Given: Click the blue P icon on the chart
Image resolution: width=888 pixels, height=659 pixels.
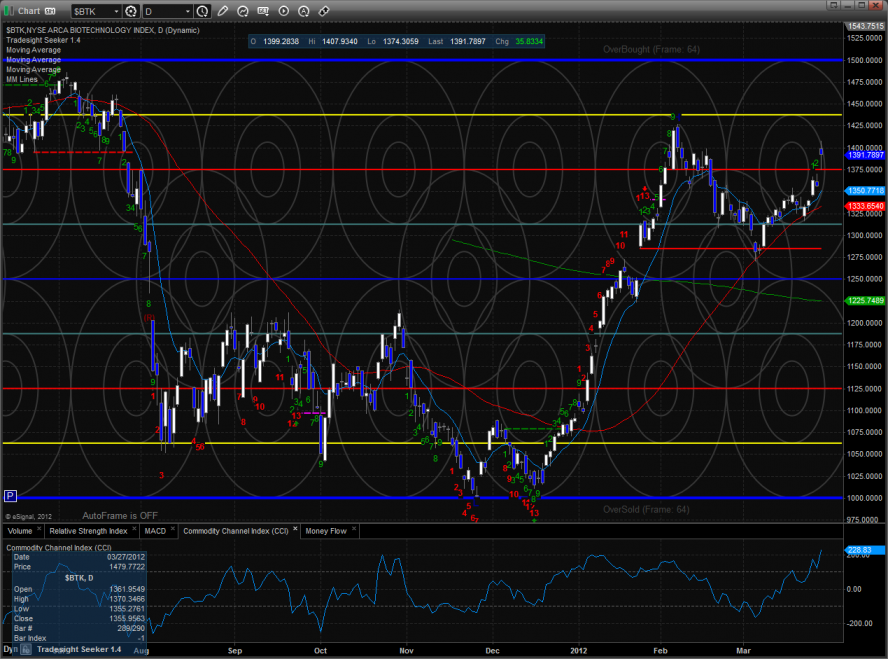Looking at the screenshot, I should pyautogui.click(x=10, y=496).
